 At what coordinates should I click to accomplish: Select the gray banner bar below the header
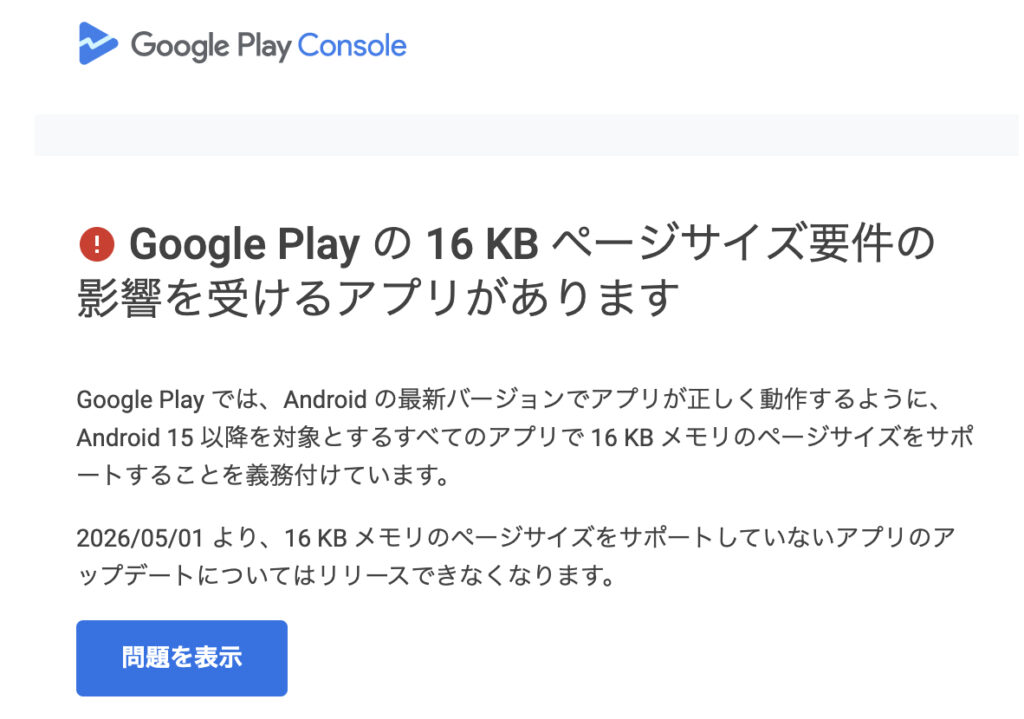pyautogui.click(x=526, y=135)
